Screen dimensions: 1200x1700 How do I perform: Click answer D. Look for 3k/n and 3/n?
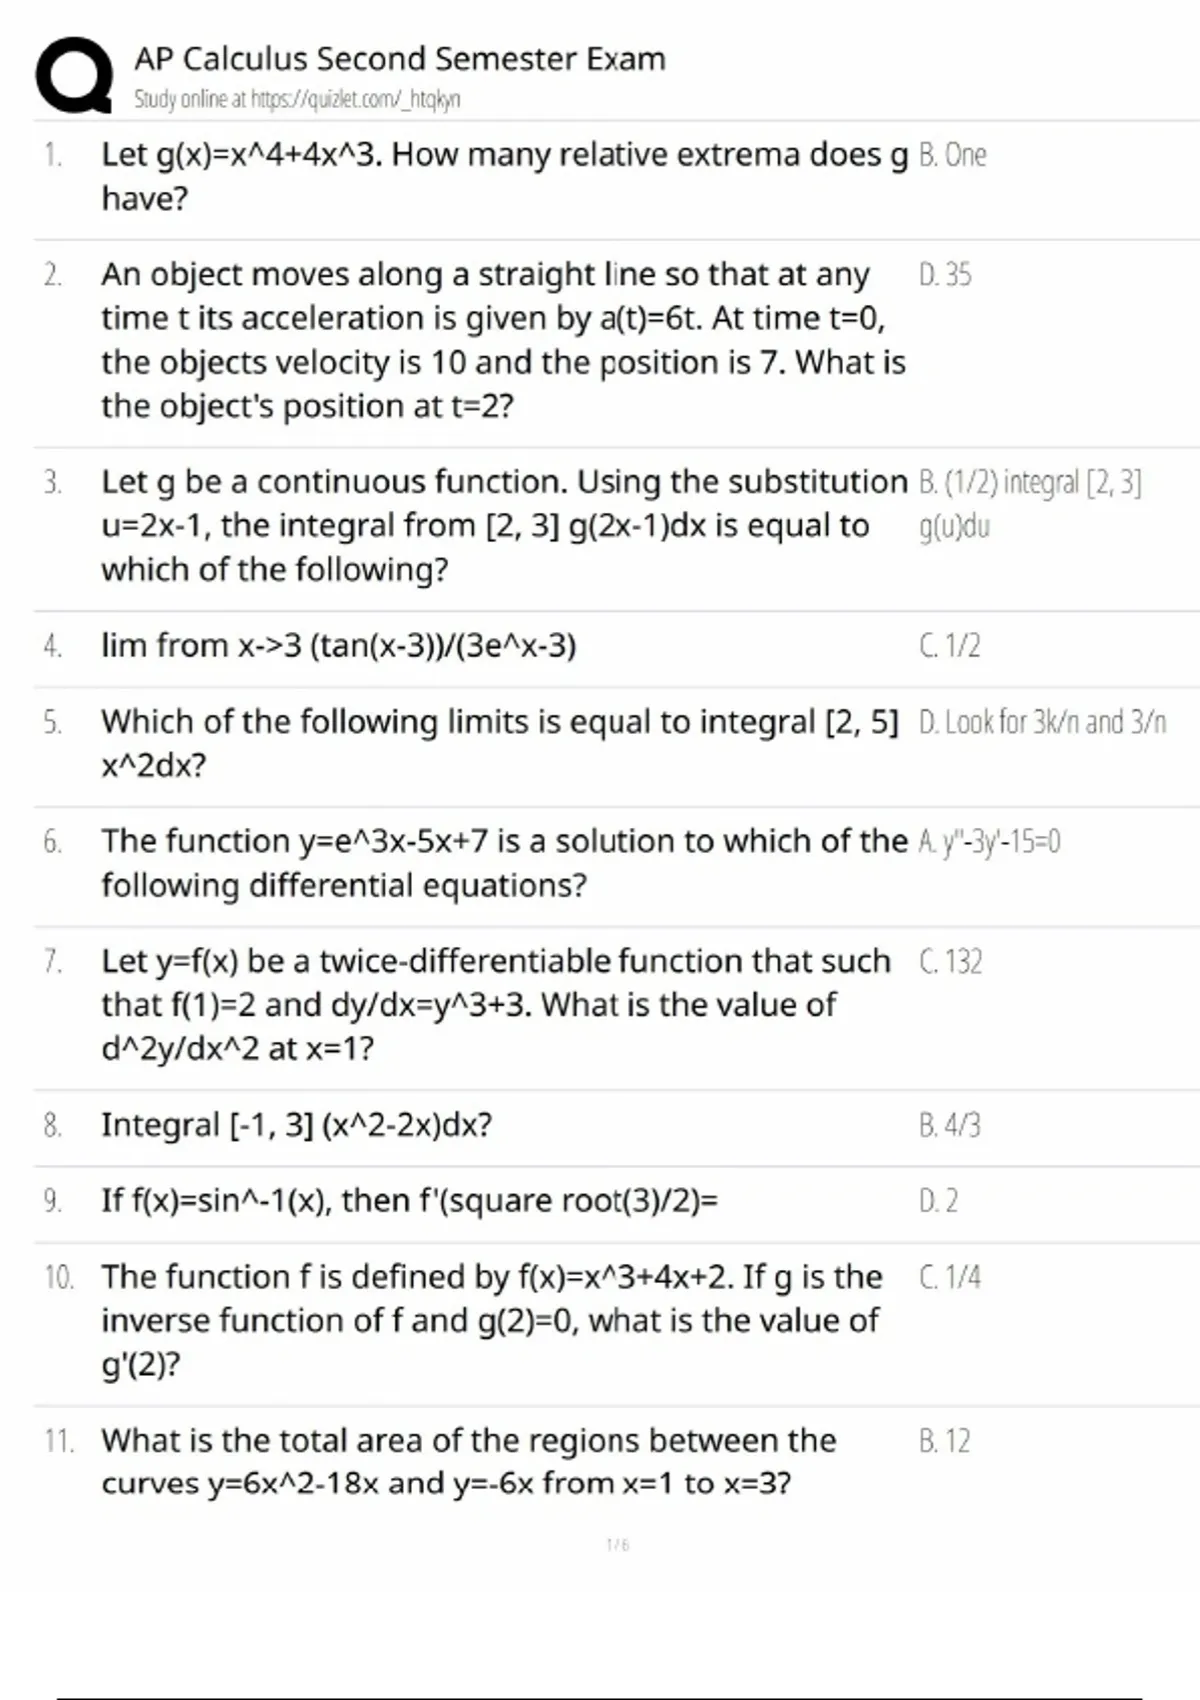tap(1042, 722)
